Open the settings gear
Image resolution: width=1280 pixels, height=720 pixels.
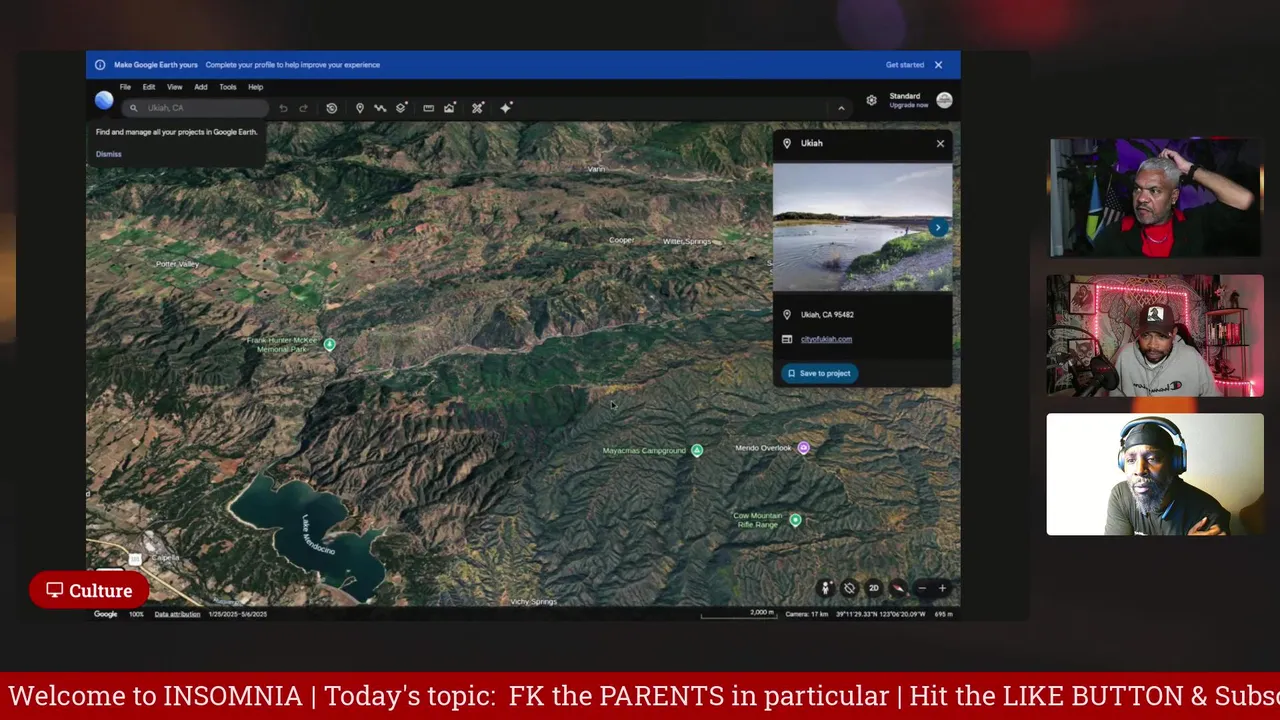click(872, 100)
